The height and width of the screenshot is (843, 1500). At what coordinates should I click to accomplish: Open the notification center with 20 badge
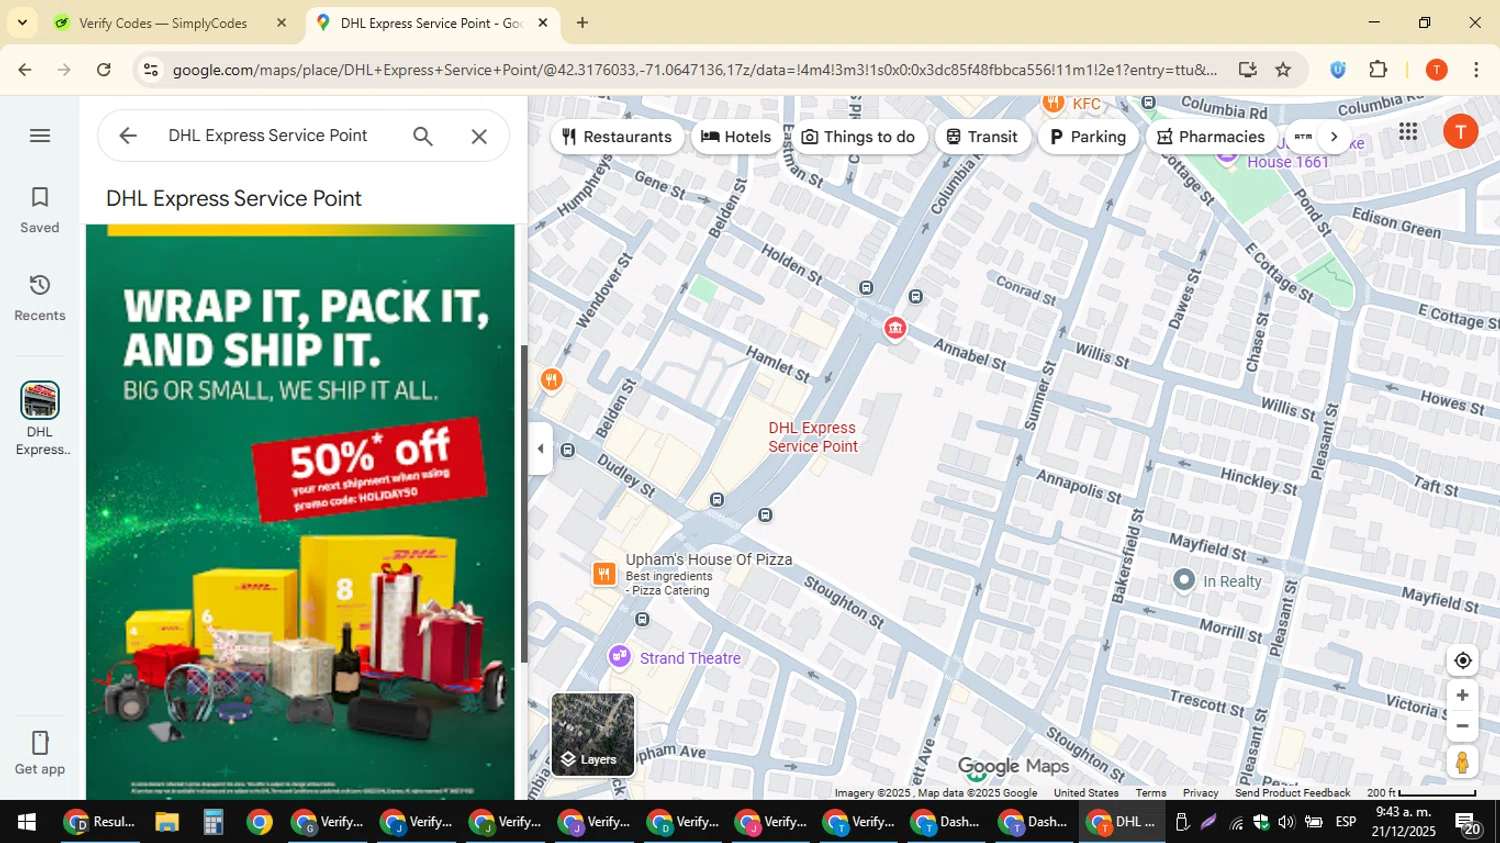[x=1468, y=823]
